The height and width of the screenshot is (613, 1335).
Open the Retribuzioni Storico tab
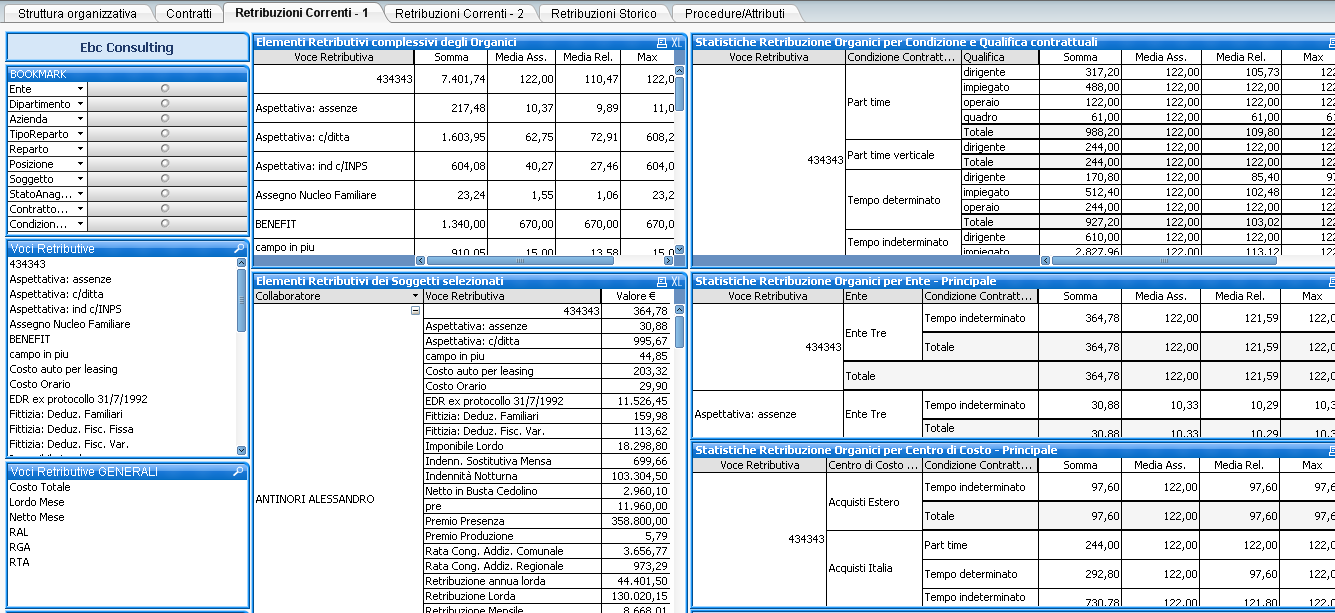tap(604, 14)
